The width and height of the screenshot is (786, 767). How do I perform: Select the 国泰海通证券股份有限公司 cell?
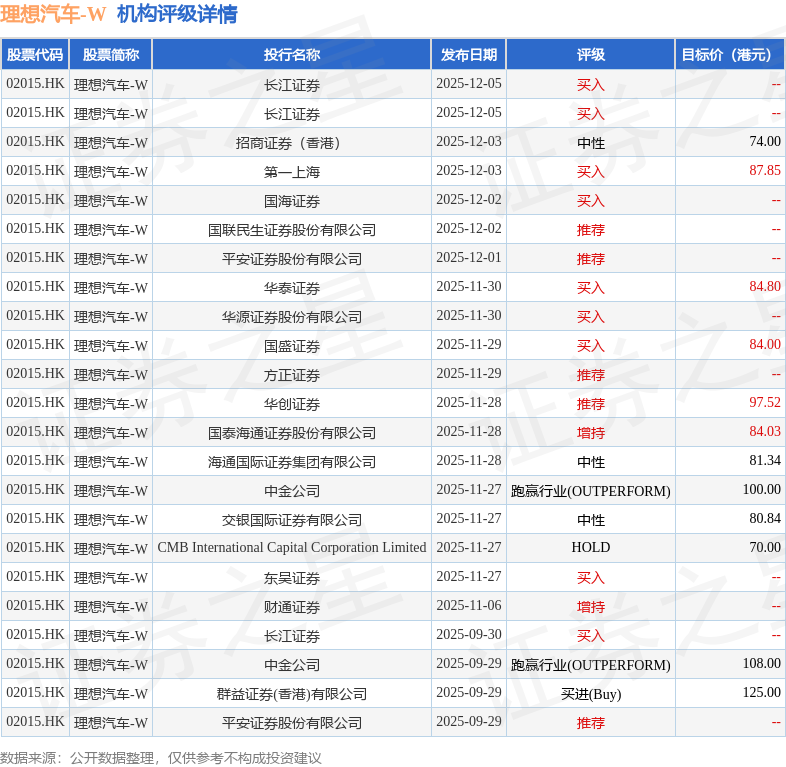pyautogui.click(x=292, y=433)
